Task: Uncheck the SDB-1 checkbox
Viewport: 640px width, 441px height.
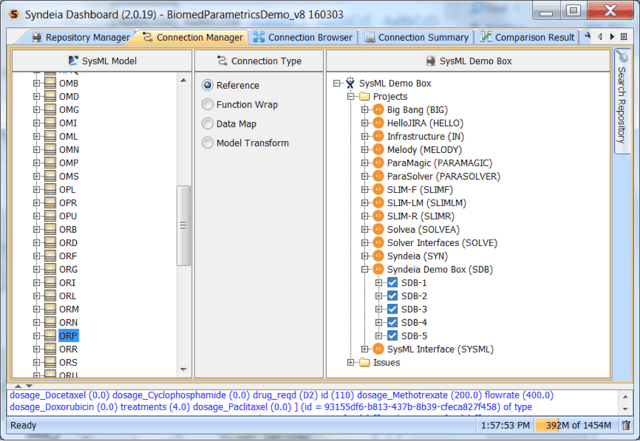Action: click(x=392, y=283)
